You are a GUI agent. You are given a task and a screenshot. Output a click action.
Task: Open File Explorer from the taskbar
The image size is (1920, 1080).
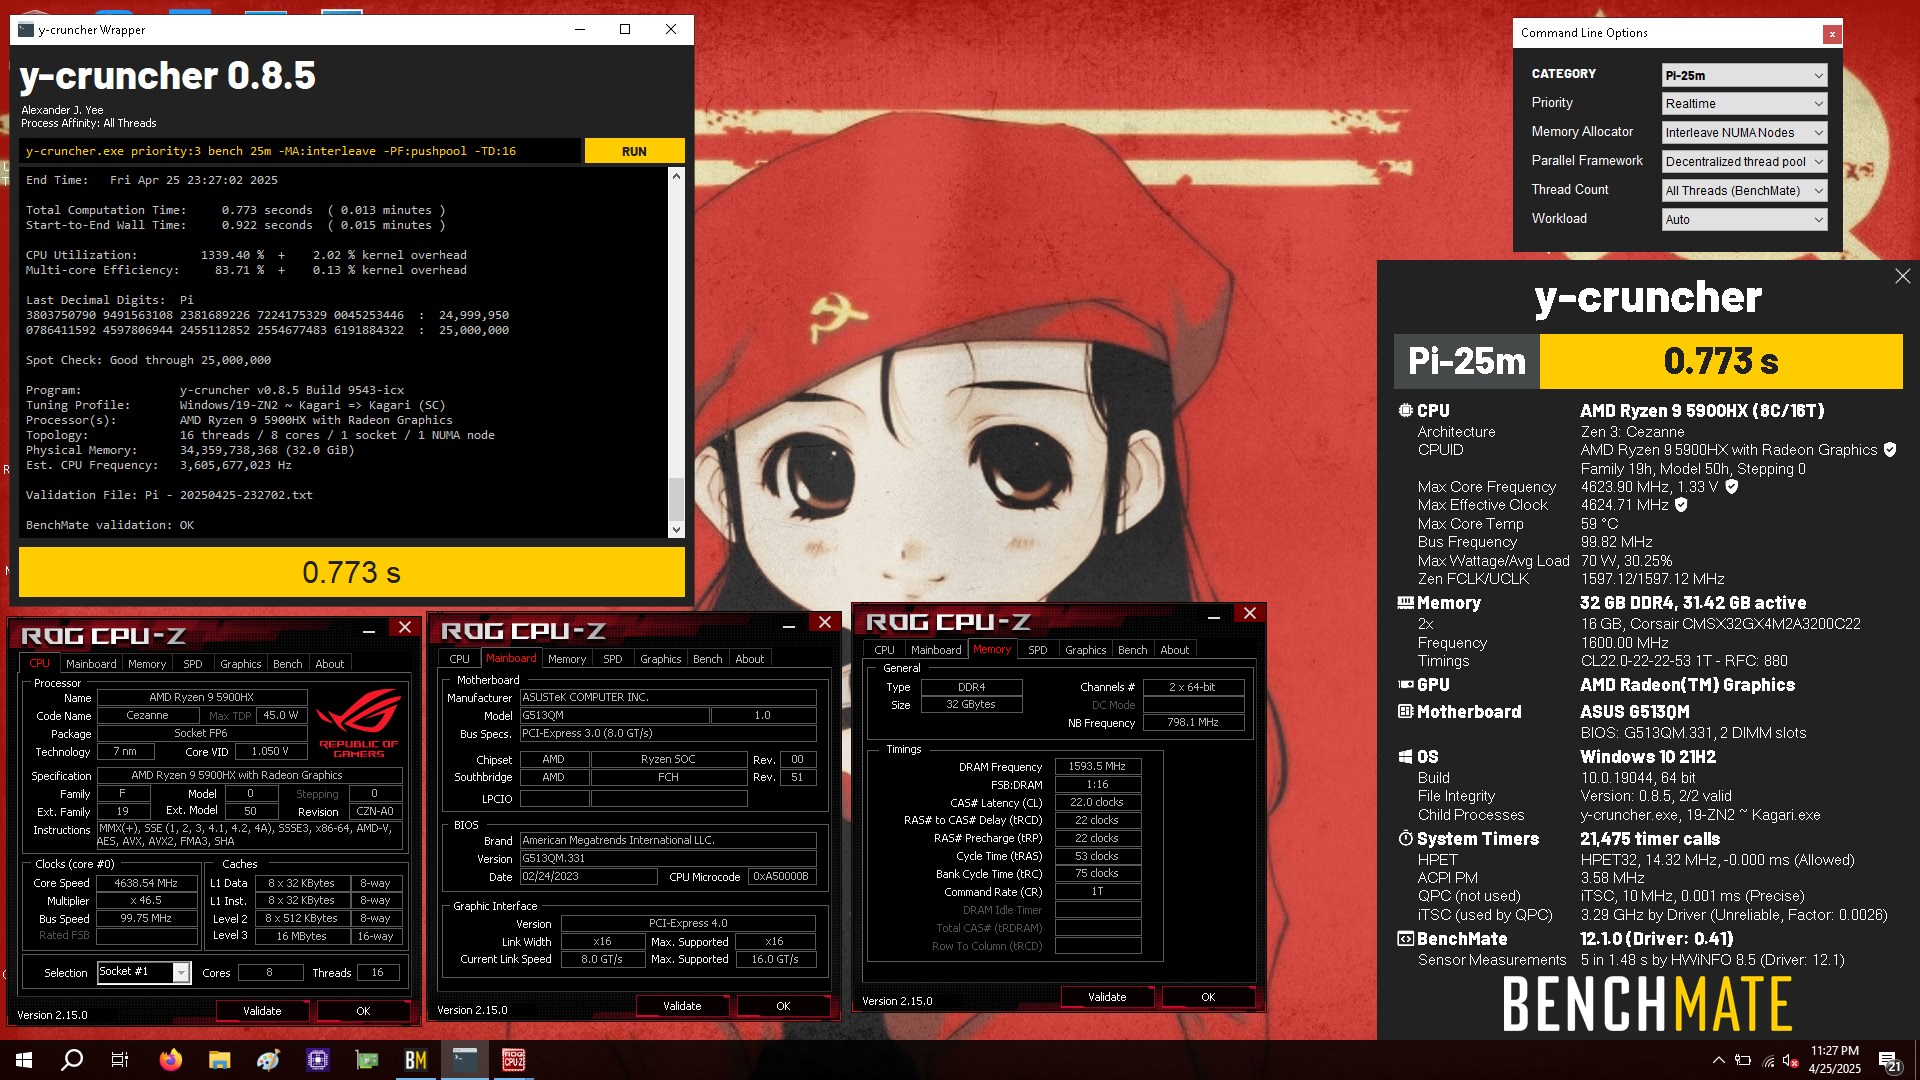click(220, 1060)
